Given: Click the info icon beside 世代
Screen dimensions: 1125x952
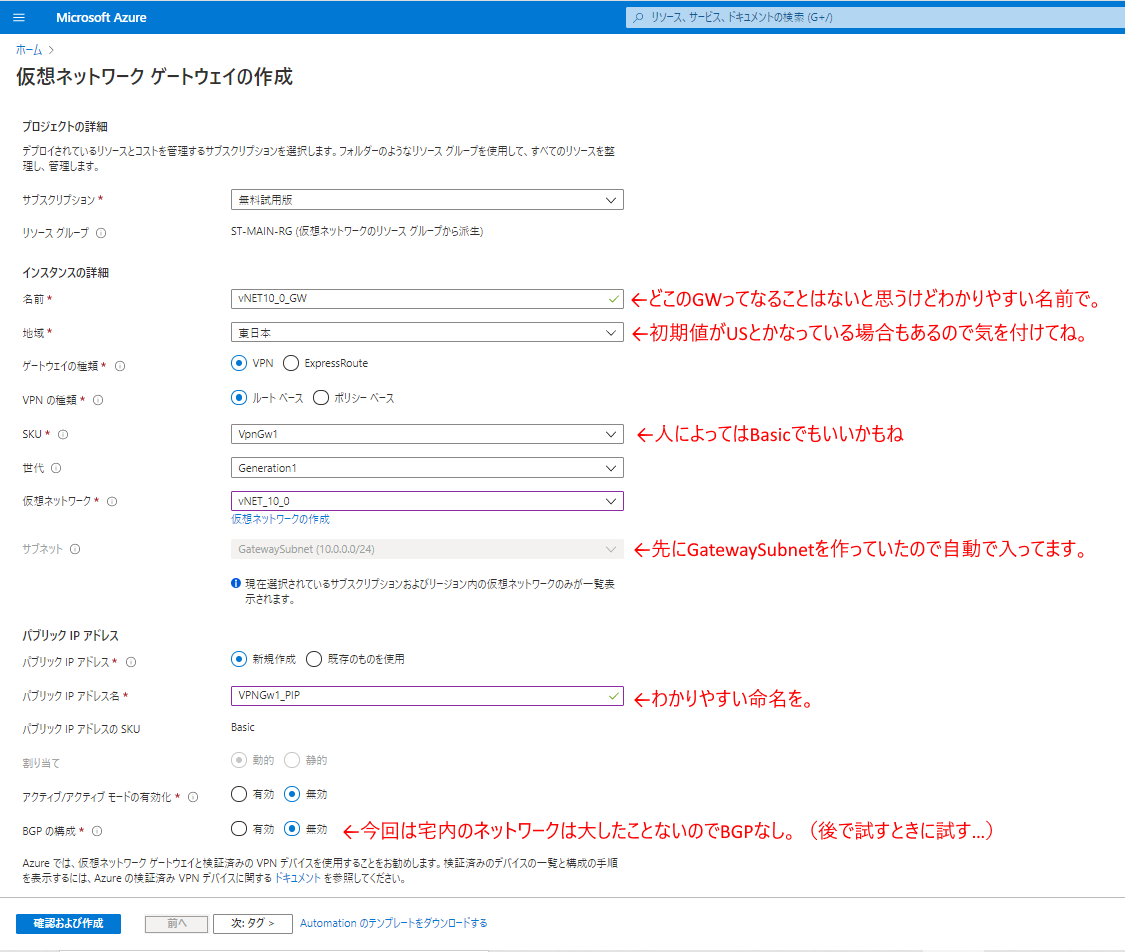Looking at the screenshot, I should (55, 466).
